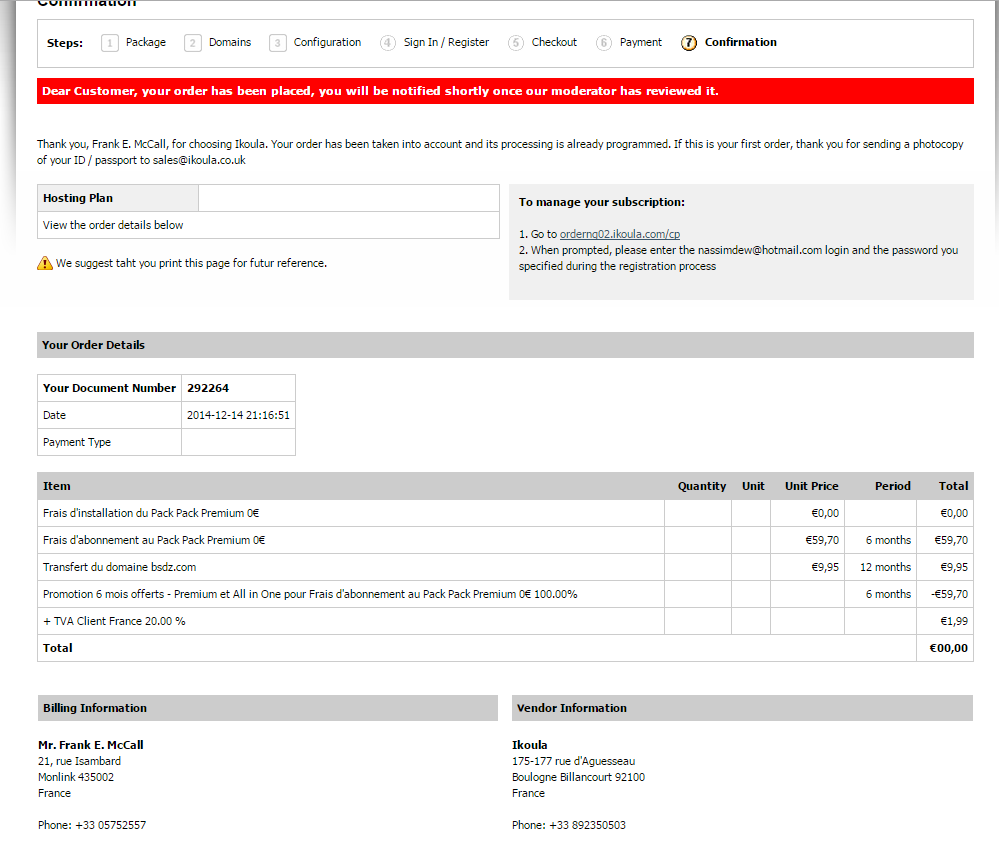The image size is (999, 850).
Task: Click the 'Promotion 6 mois offerts' row text
Action: [x=310, y=594]
